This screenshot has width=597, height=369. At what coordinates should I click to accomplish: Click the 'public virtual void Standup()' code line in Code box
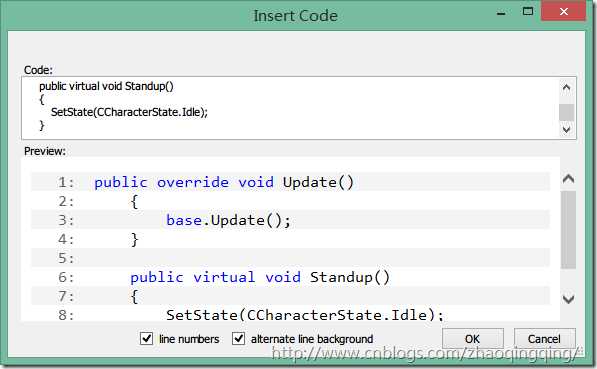[x=106, y=86]
